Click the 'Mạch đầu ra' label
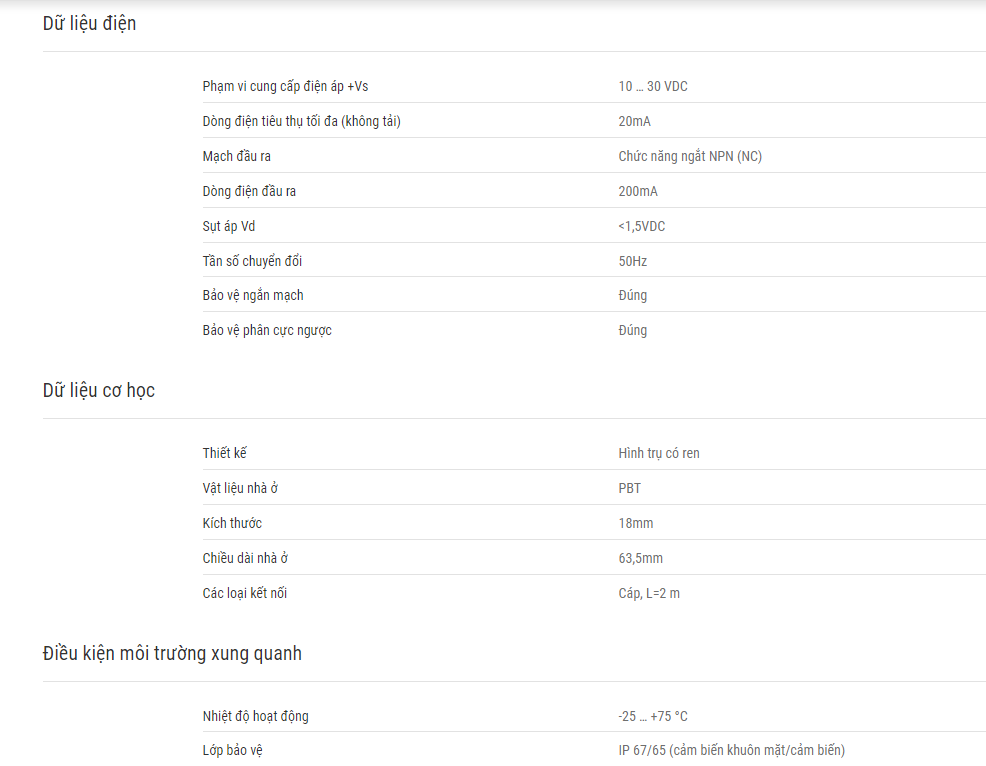The height and width of the screenshot is (766, 986). [x=236, y=157]
